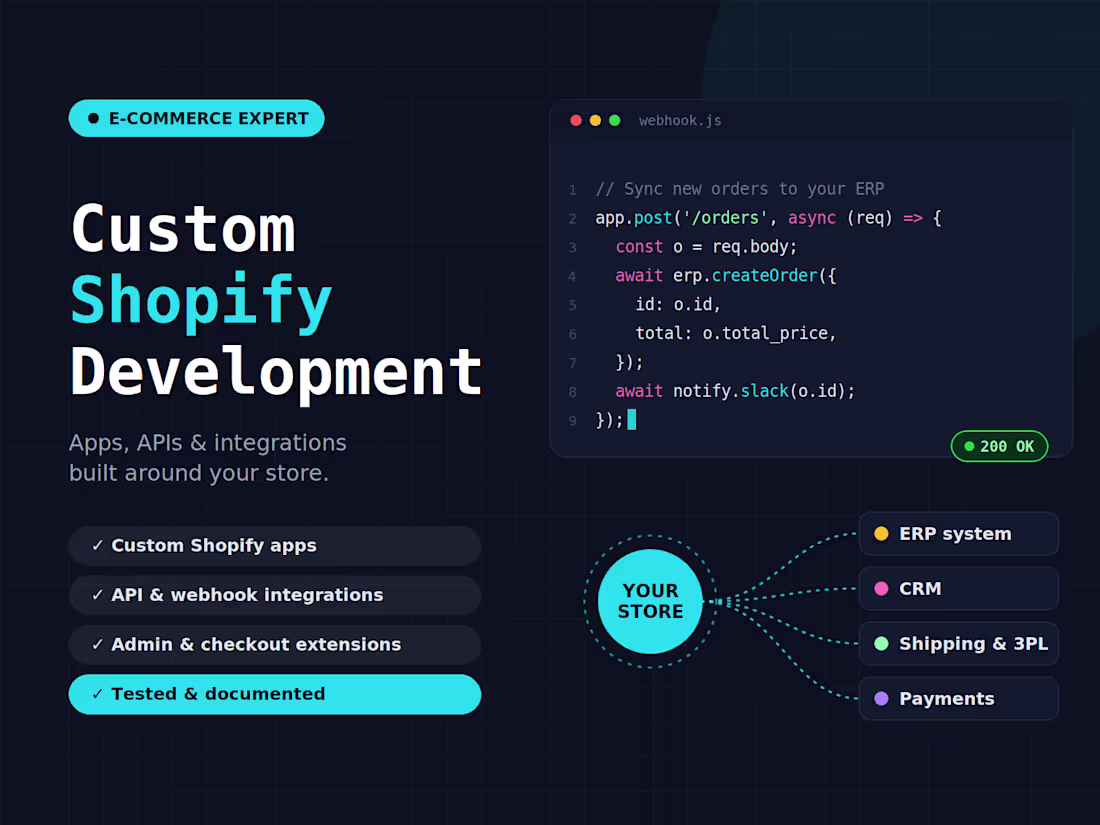This screenshot has height=825, width=1100.
Task: Click code line 'await notify.slack(o.id);'
Action: 735,391
